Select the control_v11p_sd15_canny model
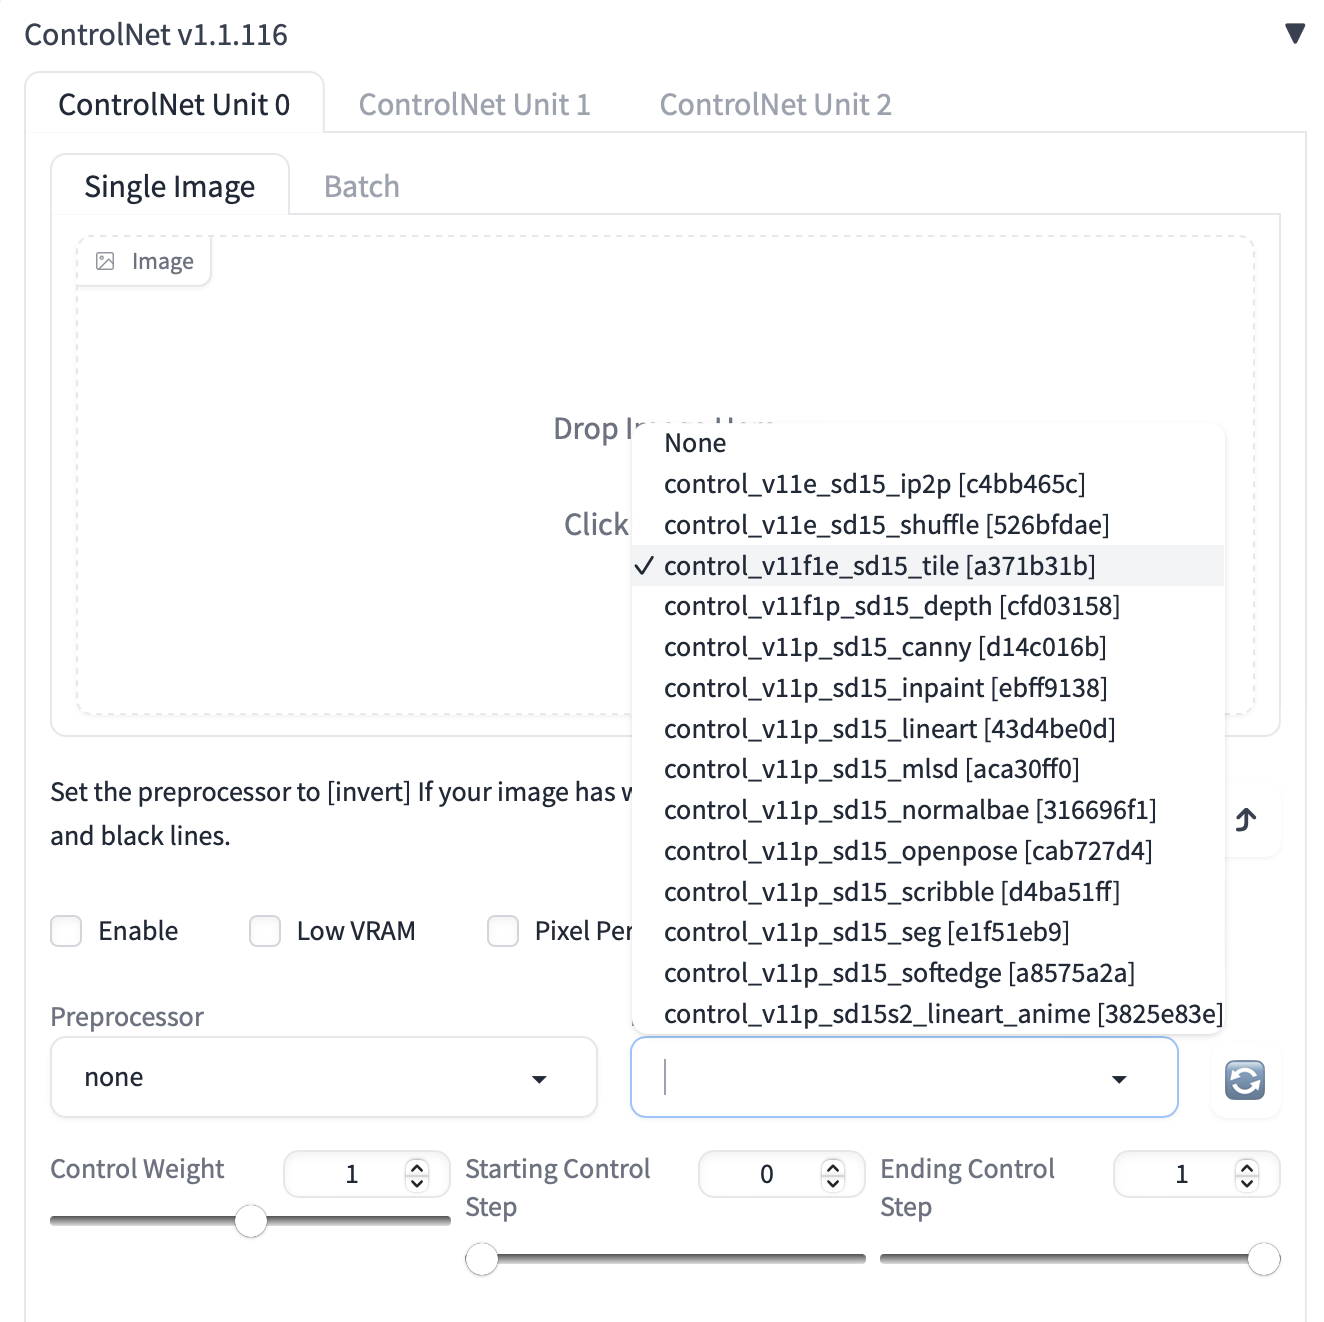The height and width of the screenshot is (1322, 1324). point(885,647)
